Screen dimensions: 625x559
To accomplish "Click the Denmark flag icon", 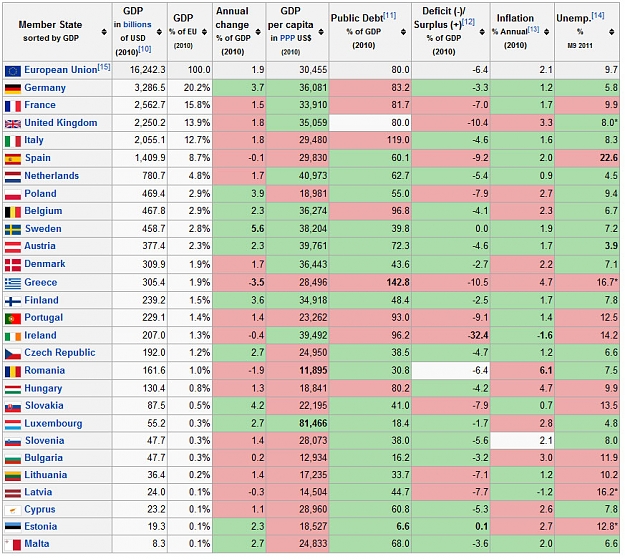I will [13, 265].
